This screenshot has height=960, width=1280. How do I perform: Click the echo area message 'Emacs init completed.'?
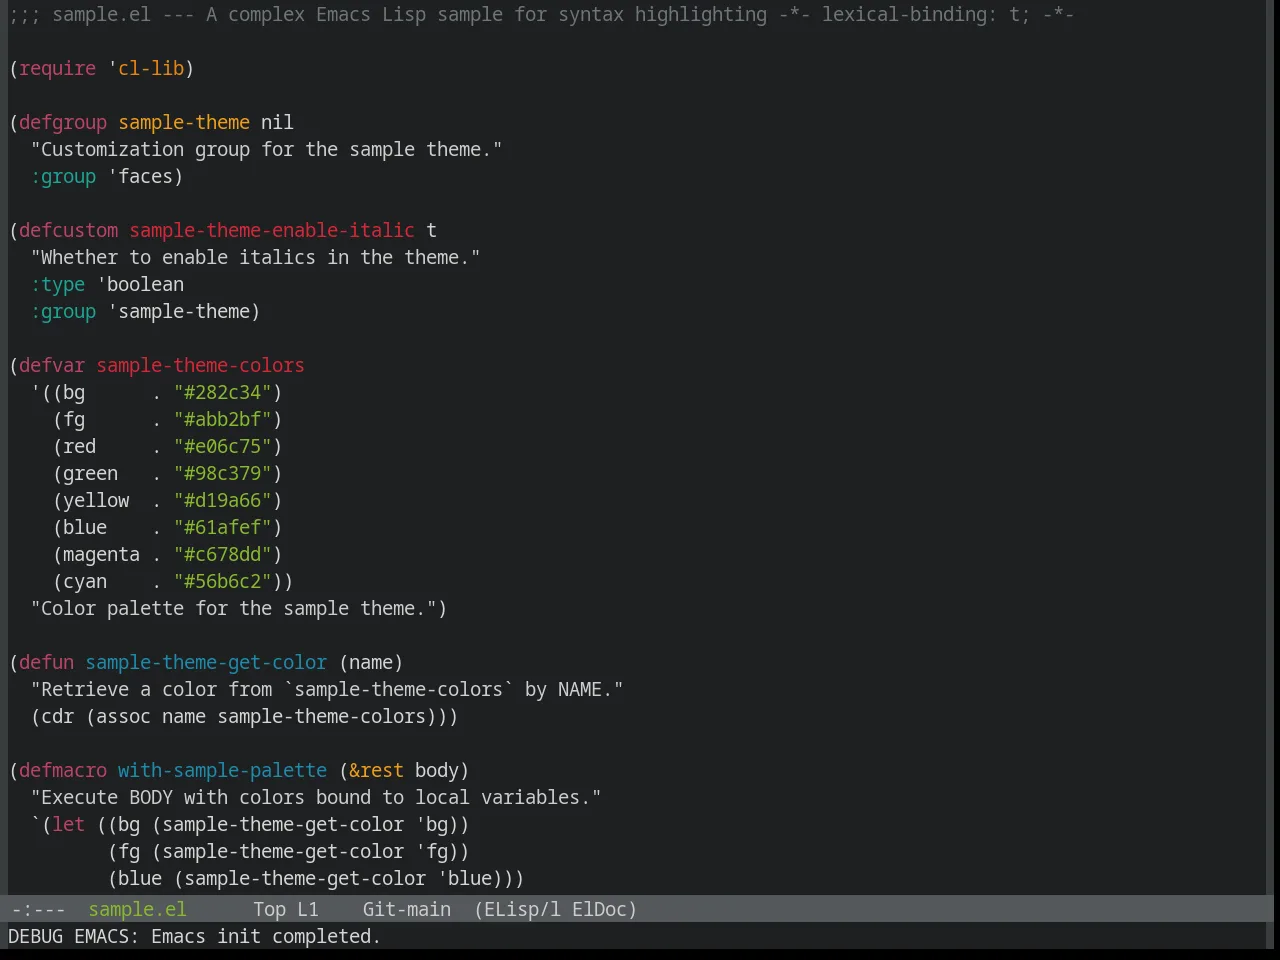(266, 936)
